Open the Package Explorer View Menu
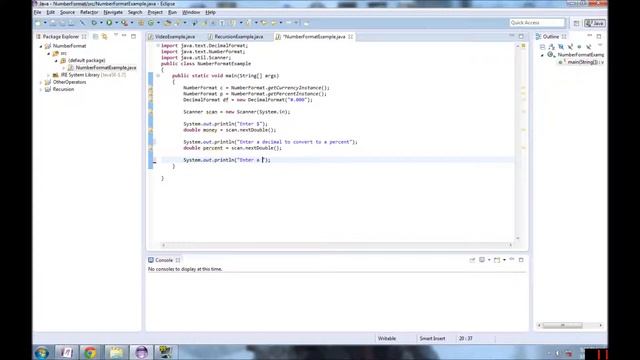This screenshot has height=360, width=640. tap(116, 36)
